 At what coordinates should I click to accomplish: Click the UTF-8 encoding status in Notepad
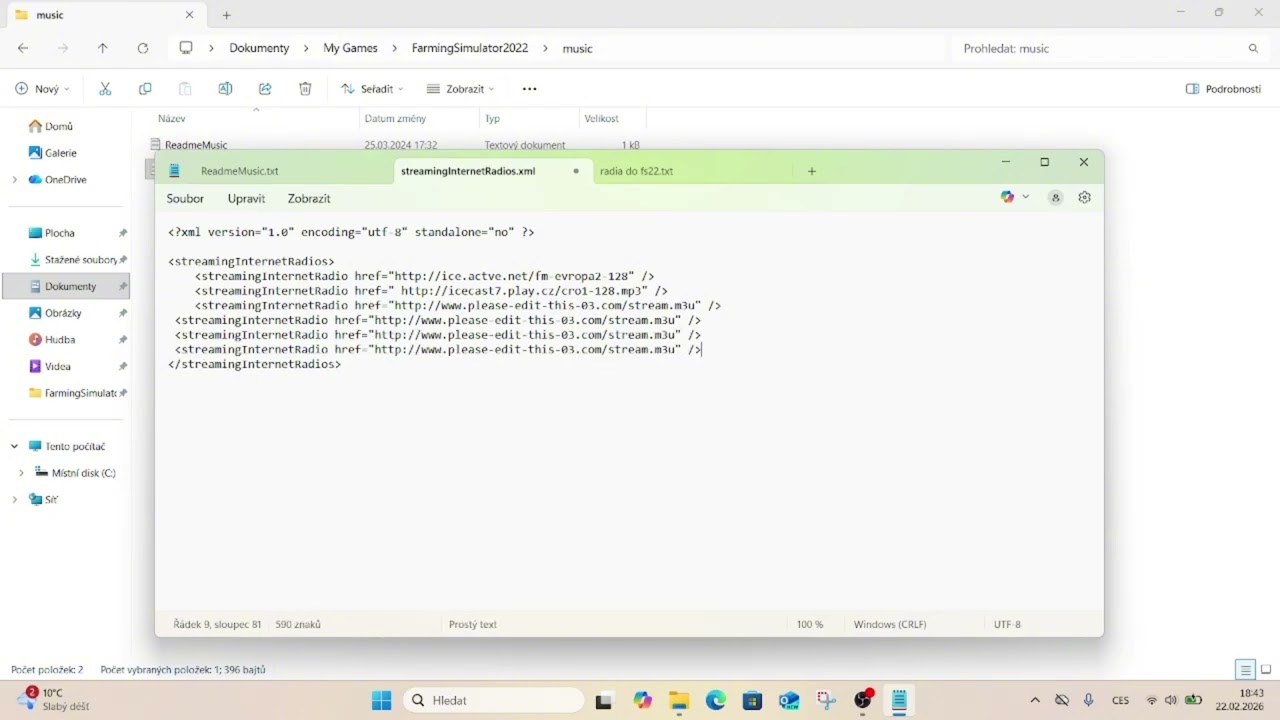1007,624
